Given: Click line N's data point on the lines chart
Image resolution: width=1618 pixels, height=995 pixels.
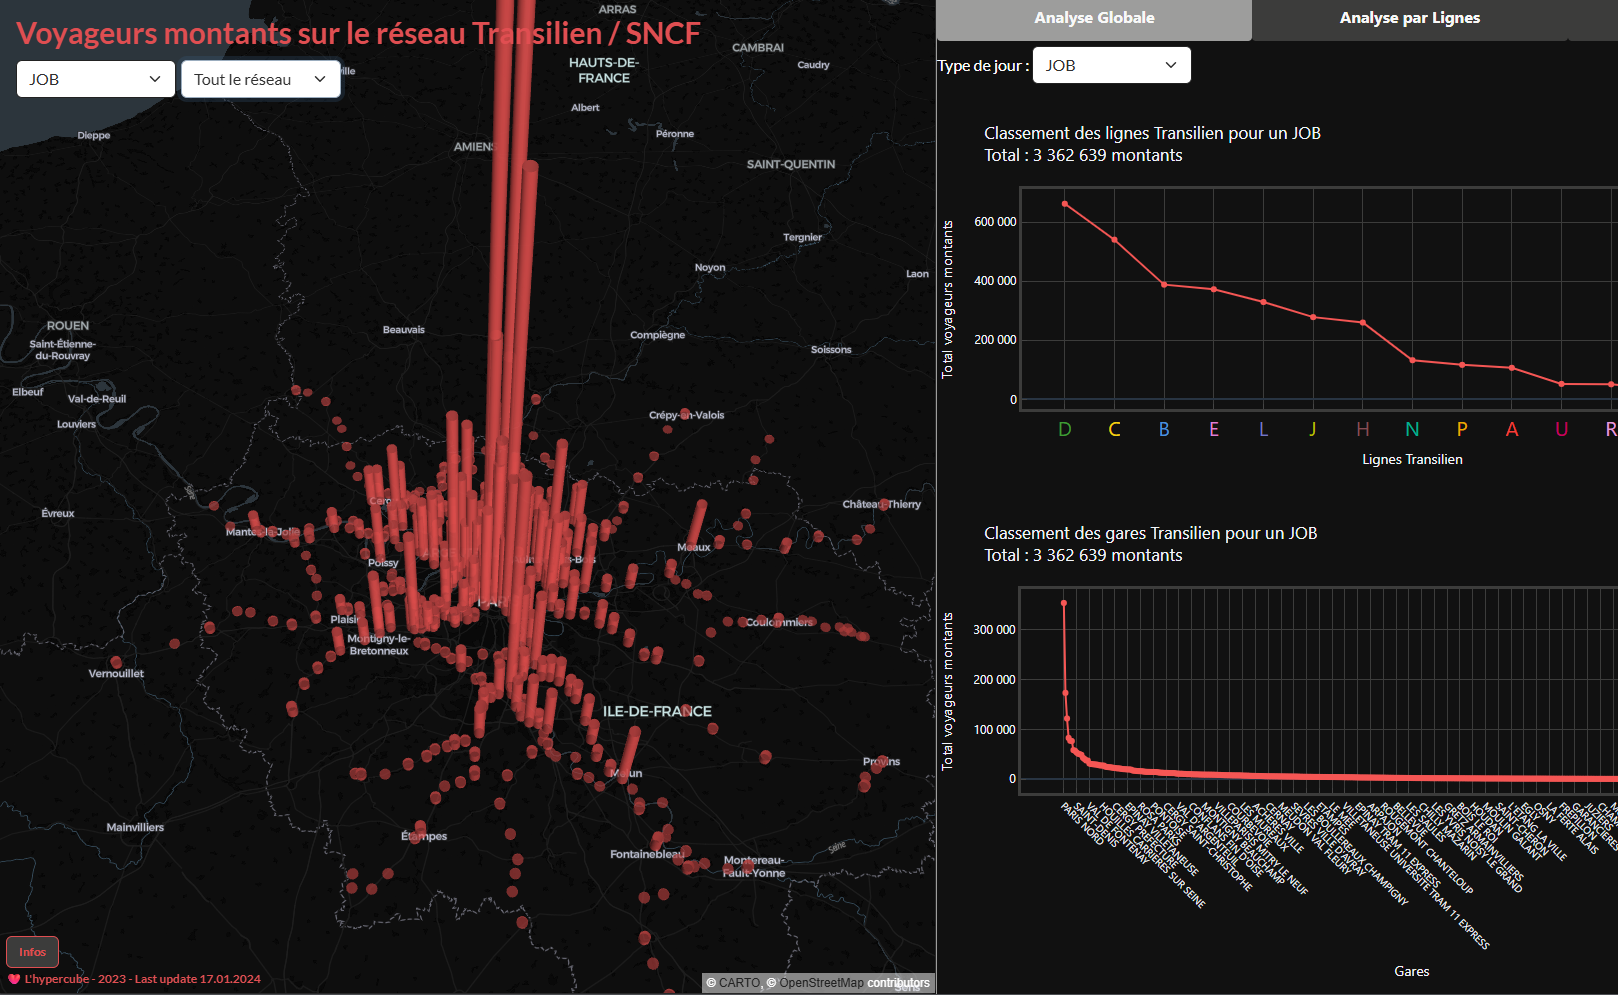Looking at the screenshot, I should pyautogui.click(x=1413, y=360).
